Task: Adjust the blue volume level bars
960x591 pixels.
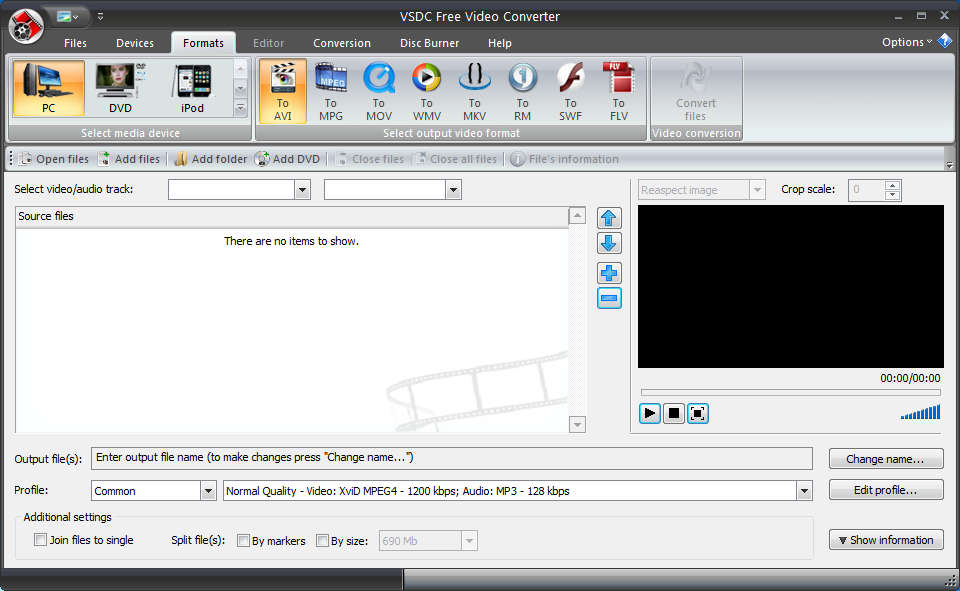Action: tap(920, 412)
